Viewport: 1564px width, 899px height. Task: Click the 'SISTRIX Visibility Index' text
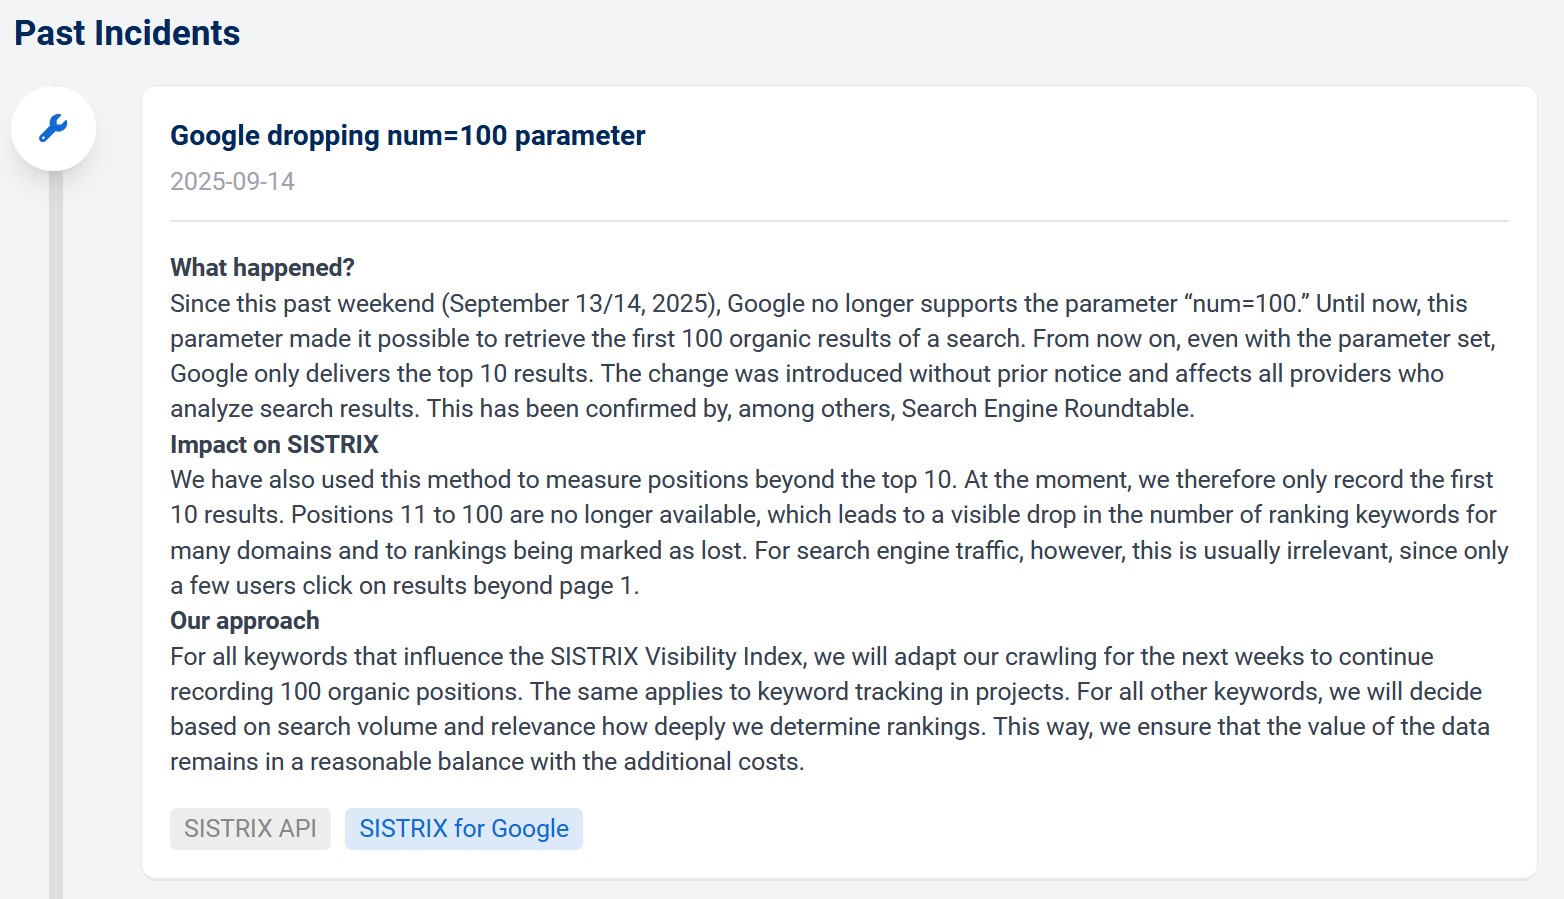point(677,657)
